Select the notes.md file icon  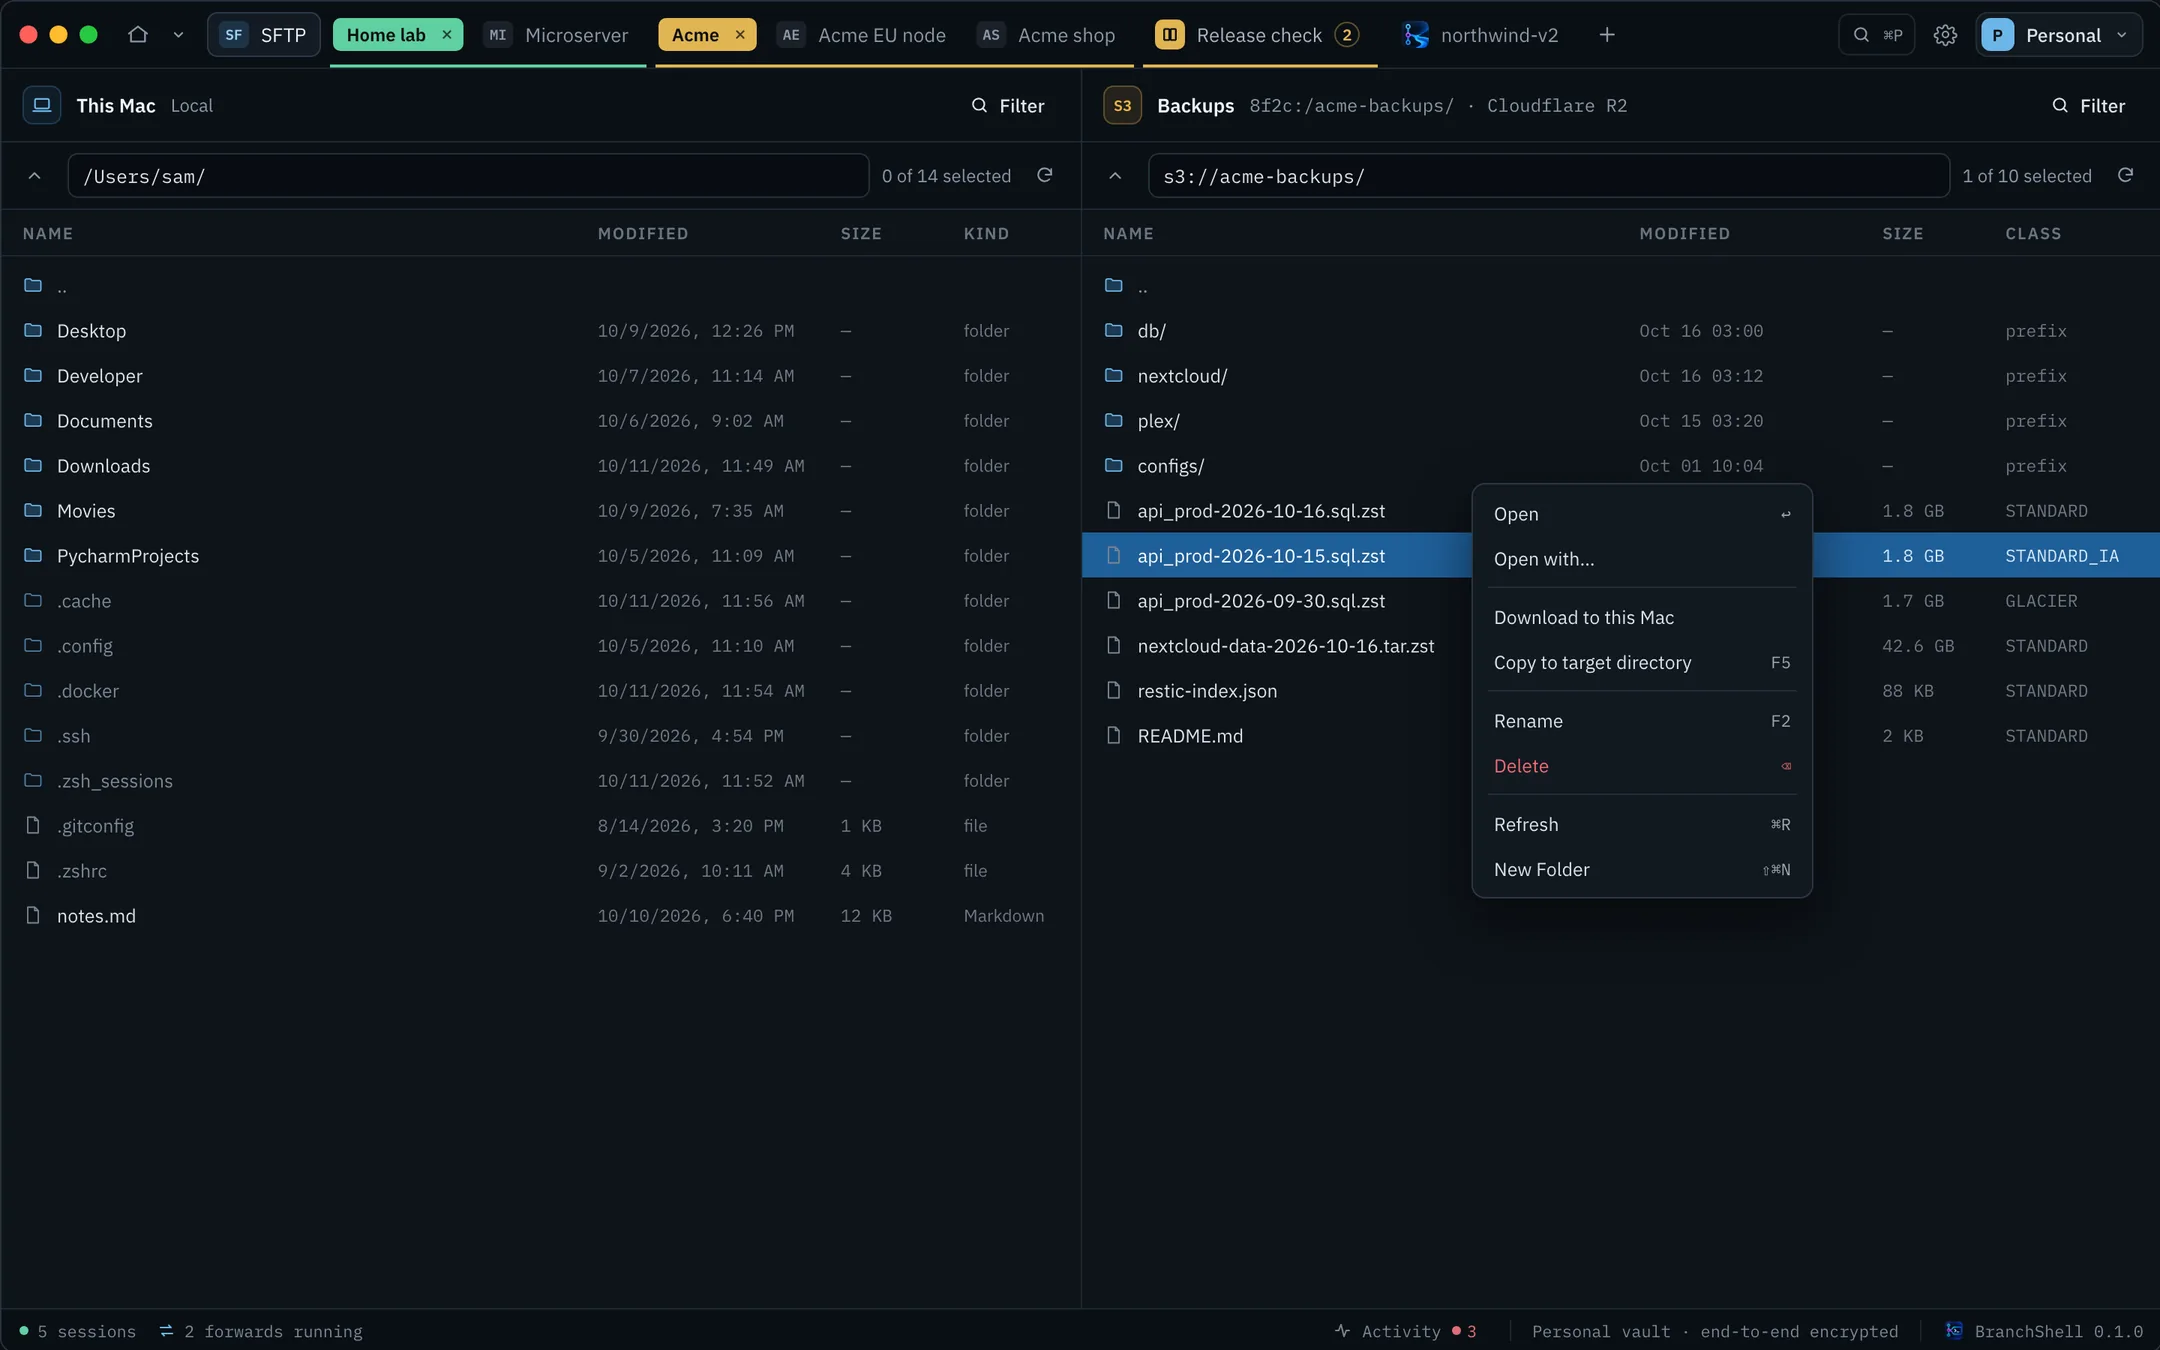[33, 916]
